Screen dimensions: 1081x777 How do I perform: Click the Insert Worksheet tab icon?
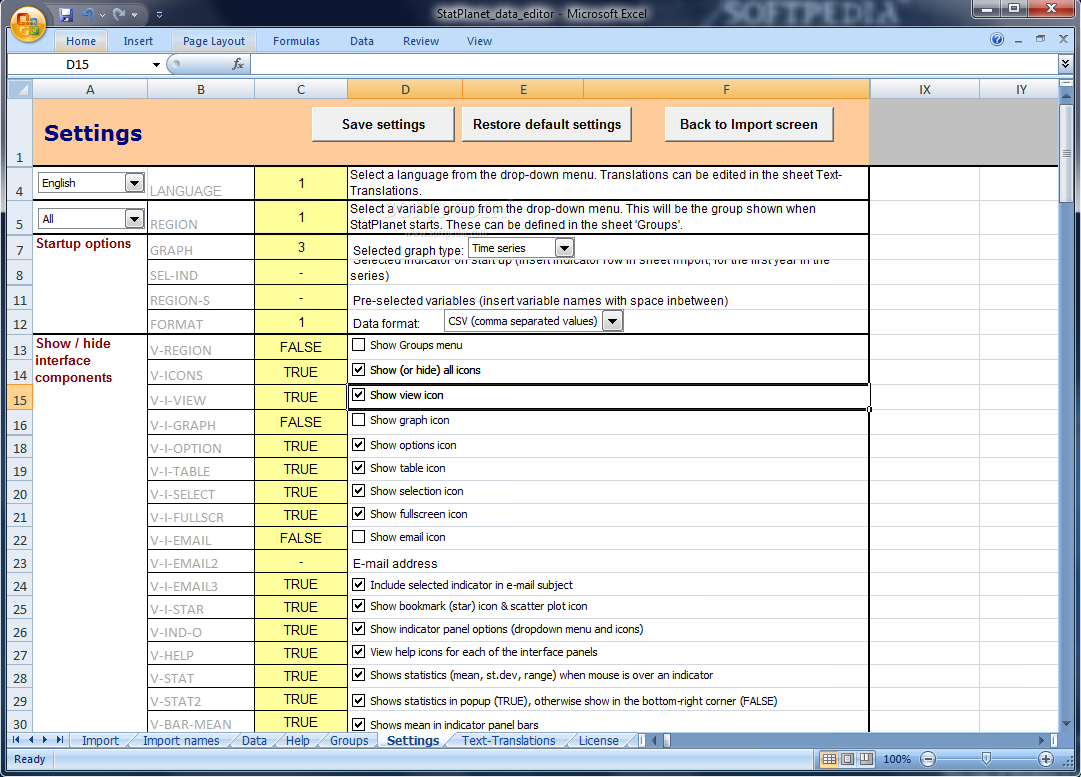[x=642, y=740]
